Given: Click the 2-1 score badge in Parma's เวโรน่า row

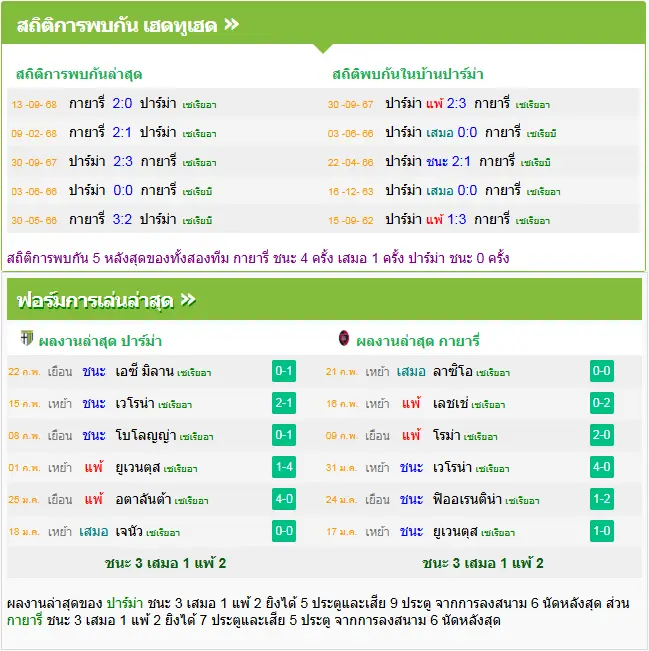Looking at the screenshot, I should click(x=284, y=403).
